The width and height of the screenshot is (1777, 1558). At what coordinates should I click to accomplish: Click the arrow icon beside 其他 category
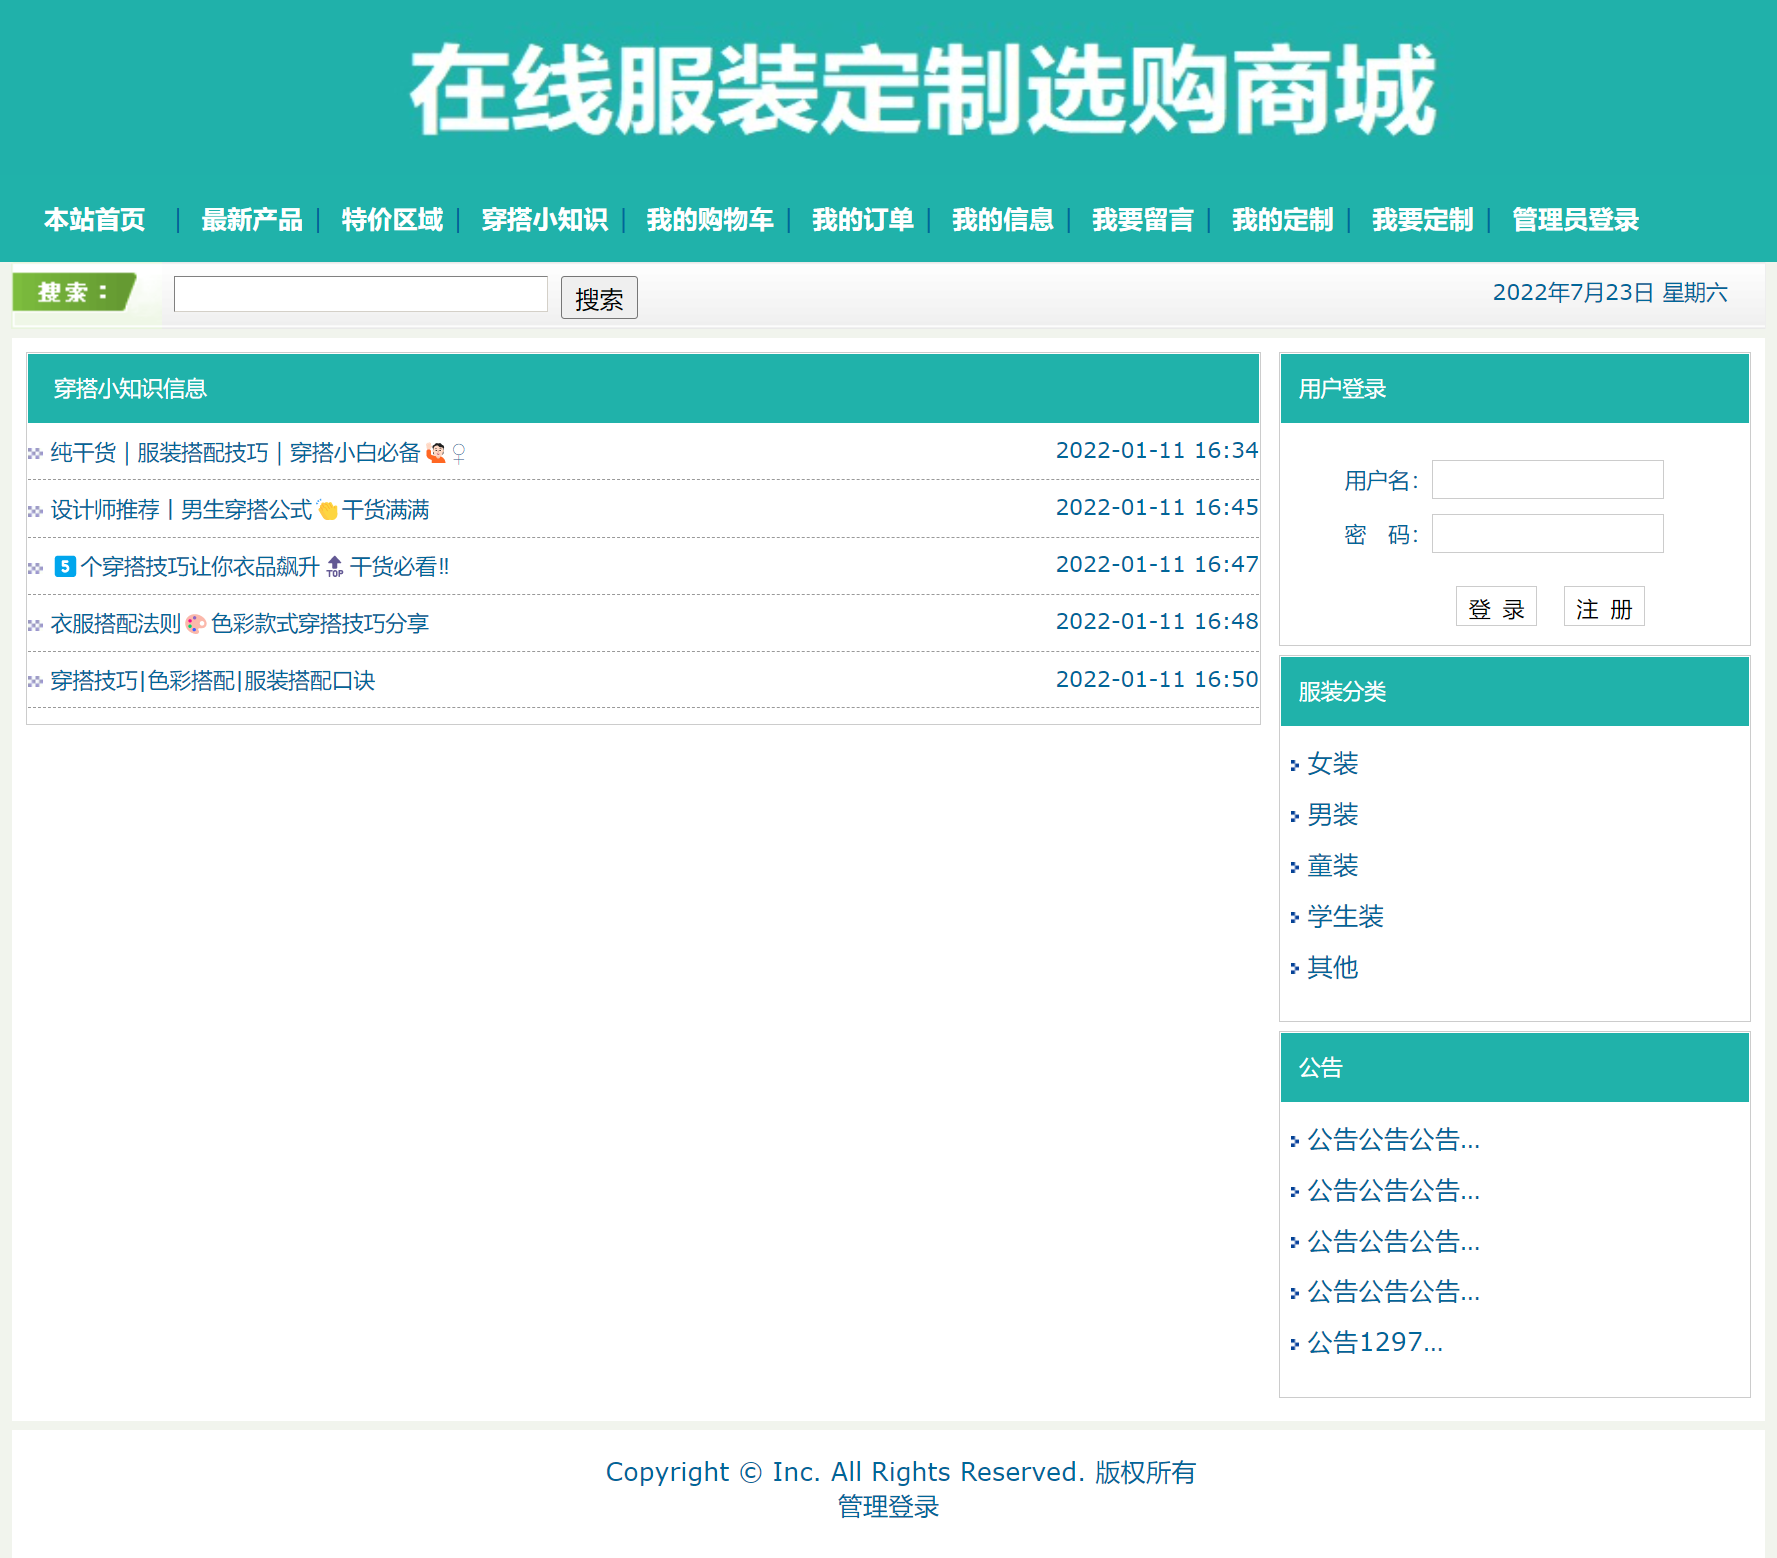(1296, 968)
